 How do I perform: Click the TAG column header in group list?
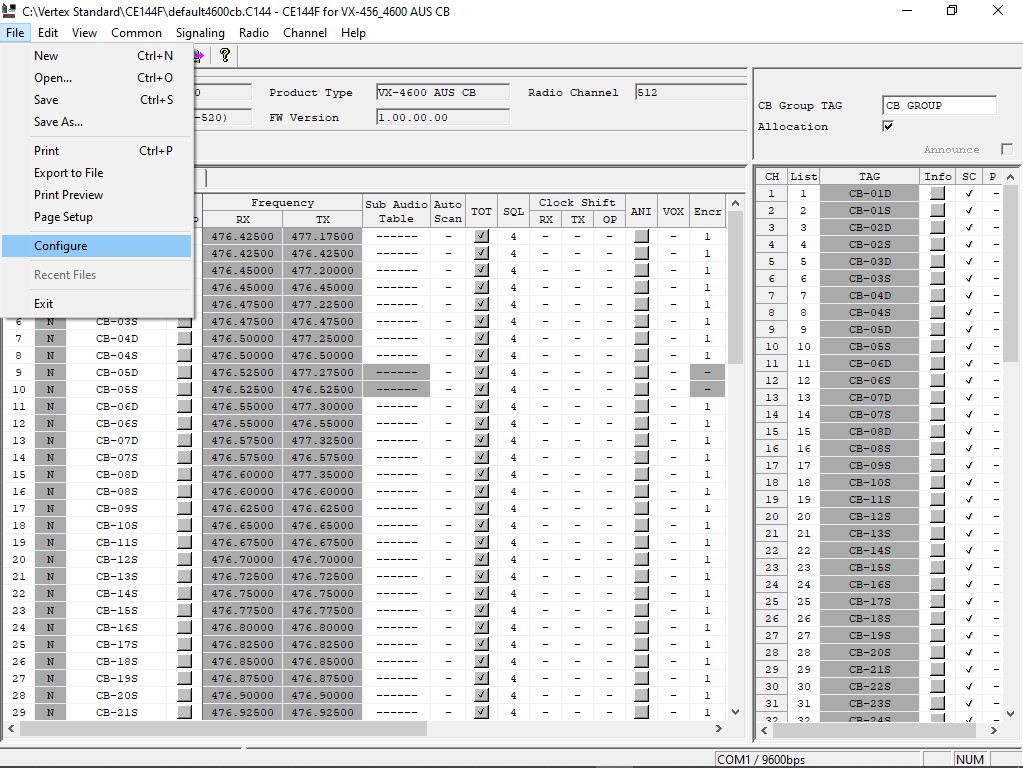click(870, 176)
